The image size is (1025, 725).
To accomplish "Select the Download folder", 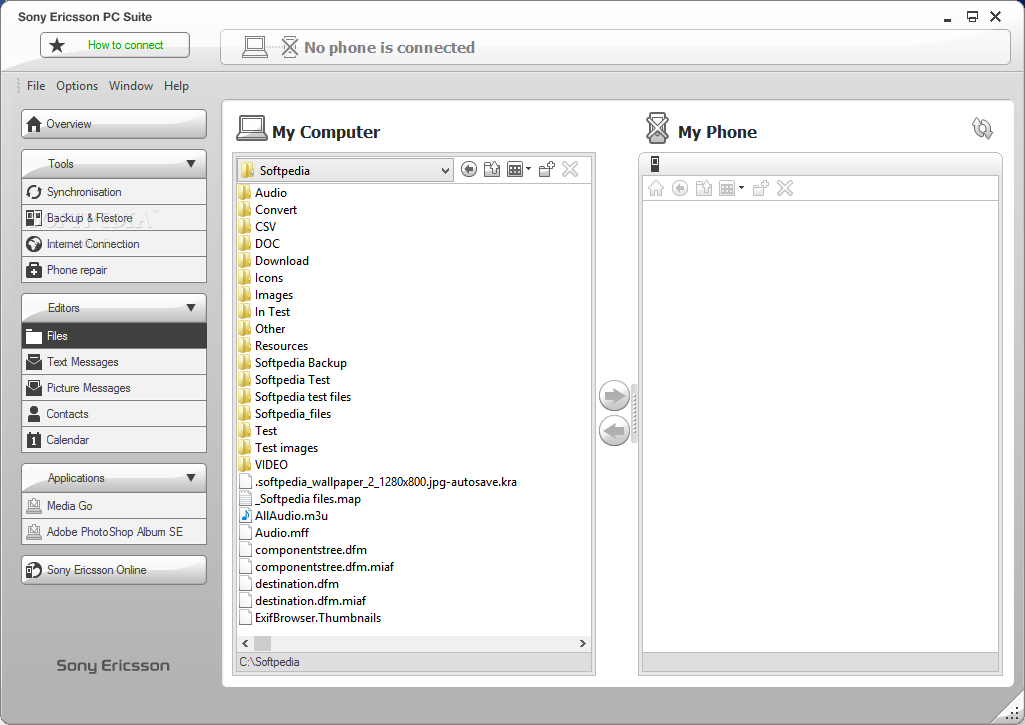I will point(274,261).
